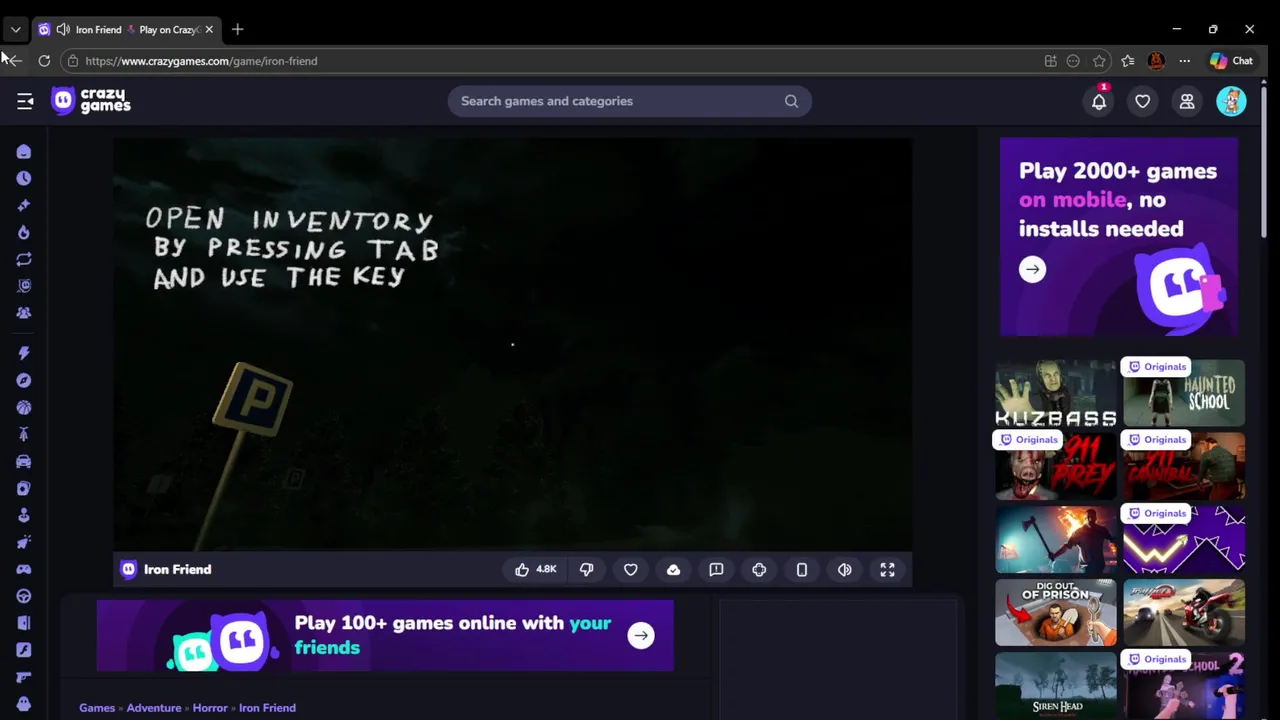Open the motorcycle racing game thumbnail
The width and height of the screenshot is (1280, 720).
coord(1184,612)
